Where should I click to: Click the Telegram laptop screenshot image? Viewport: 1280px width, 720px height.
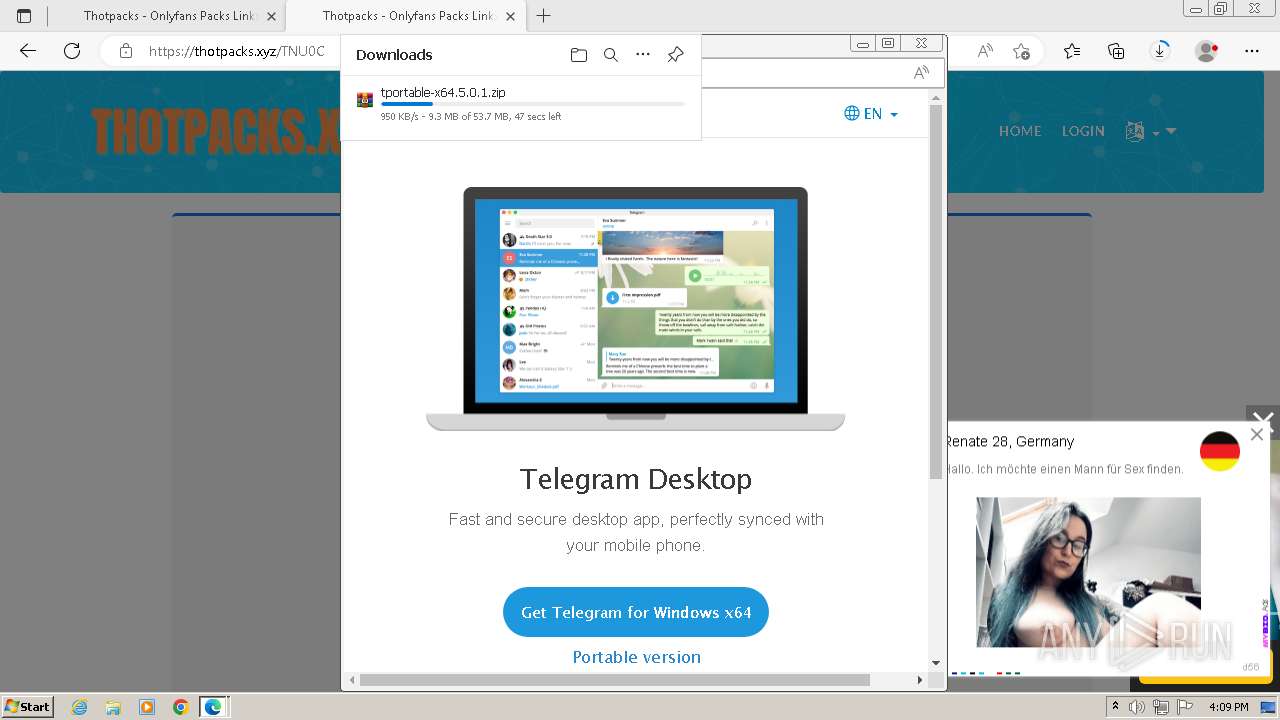tap(636, 309)
